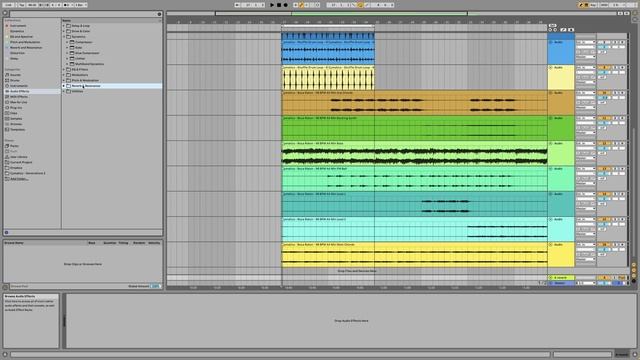This screenshot has height=360, width=640.
Task: Expand the Delay & Loop folder
Action: click(64, 26)
